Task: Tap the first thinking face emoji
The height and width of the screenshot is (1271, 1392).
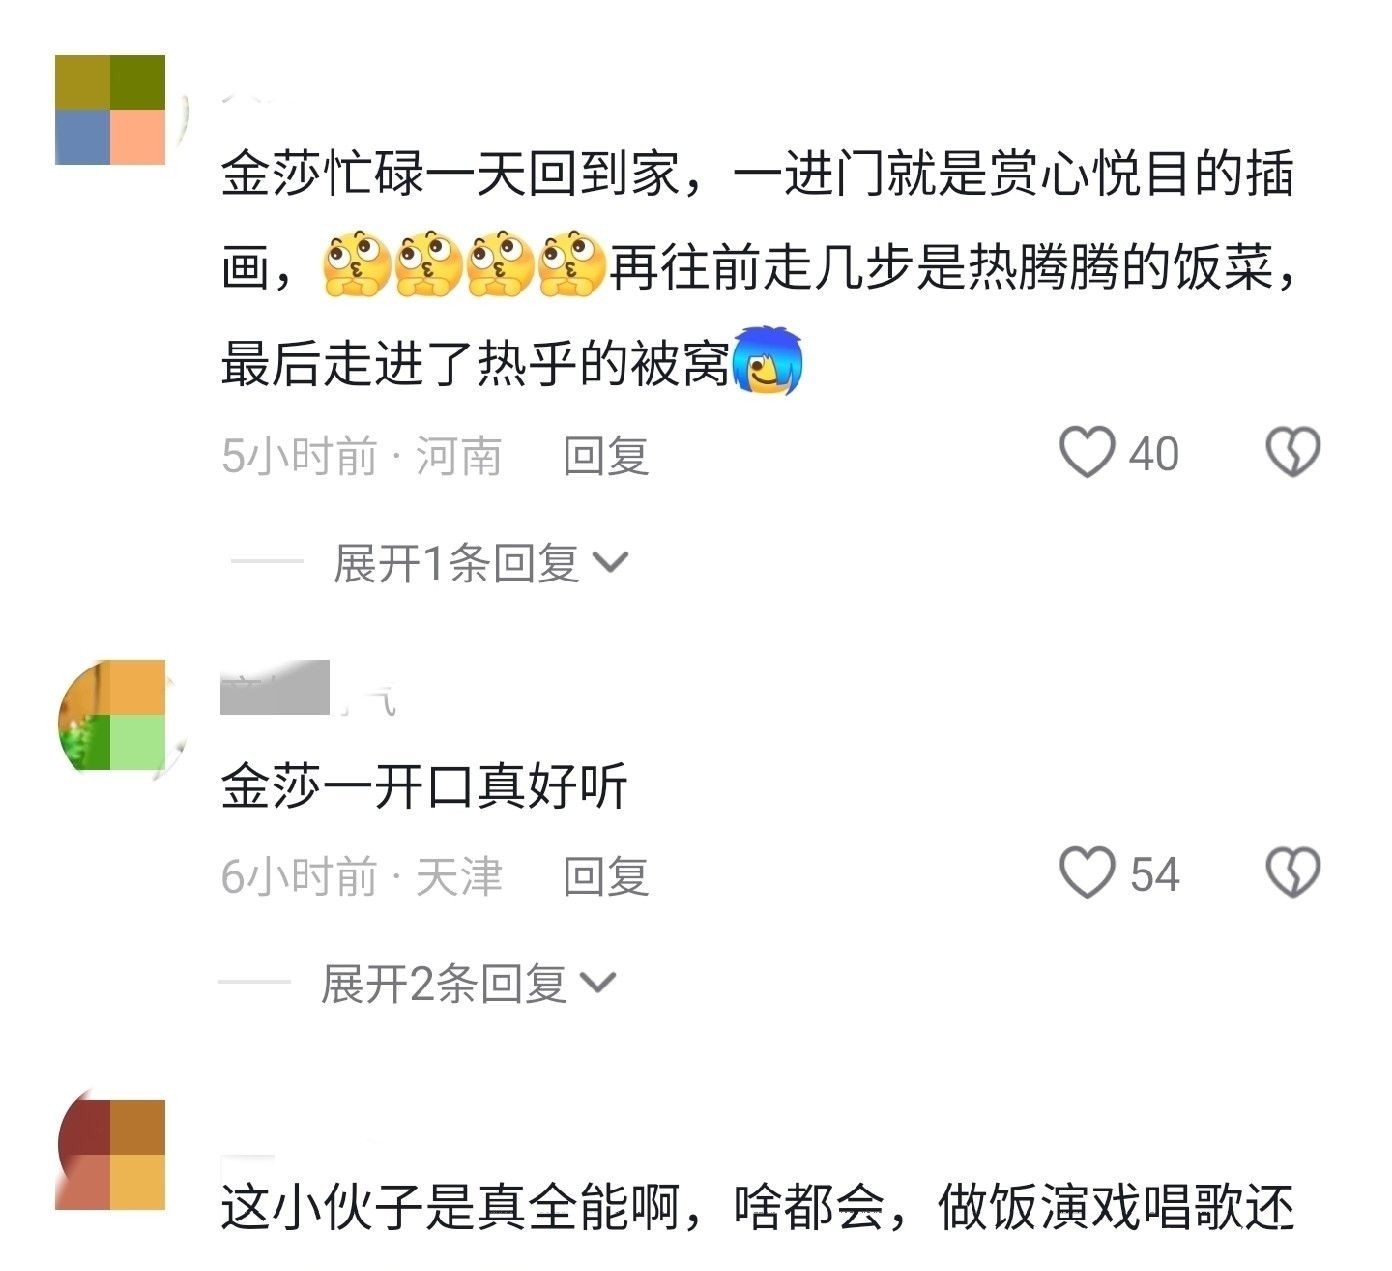Action: 357,266
